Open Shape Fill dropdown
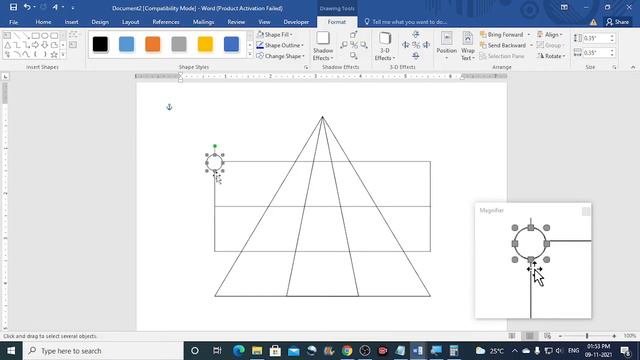This screenshot has height=360, width=640. coord(275,35)
